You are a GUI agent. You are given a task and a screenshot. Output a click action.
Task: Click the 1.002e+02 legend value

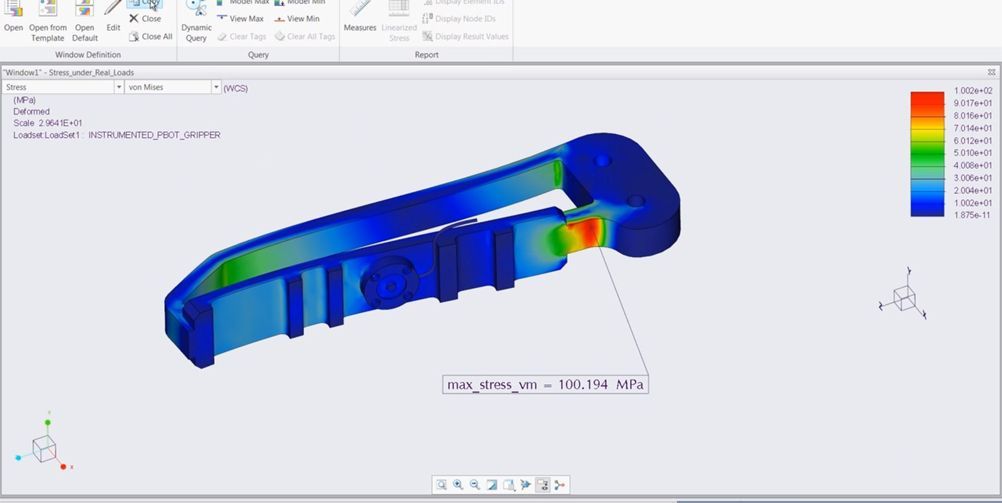tap(973, 91)
